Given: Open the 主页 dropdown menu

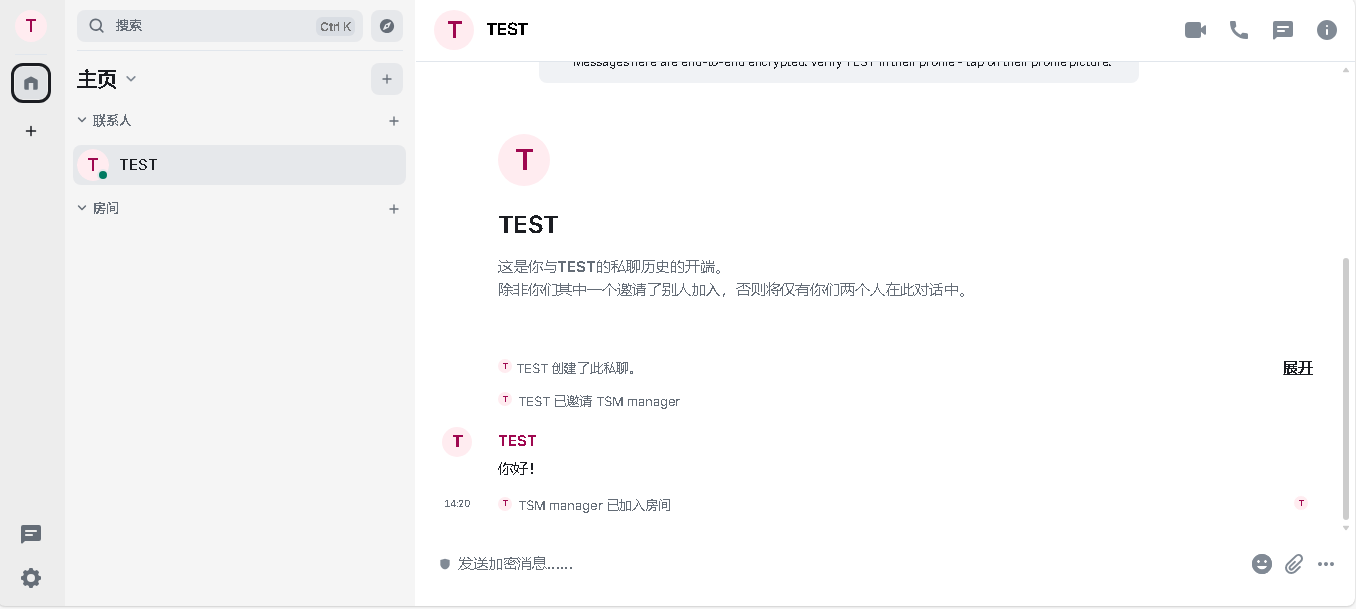Looking at the screenshot, I should tap(130, 79).
